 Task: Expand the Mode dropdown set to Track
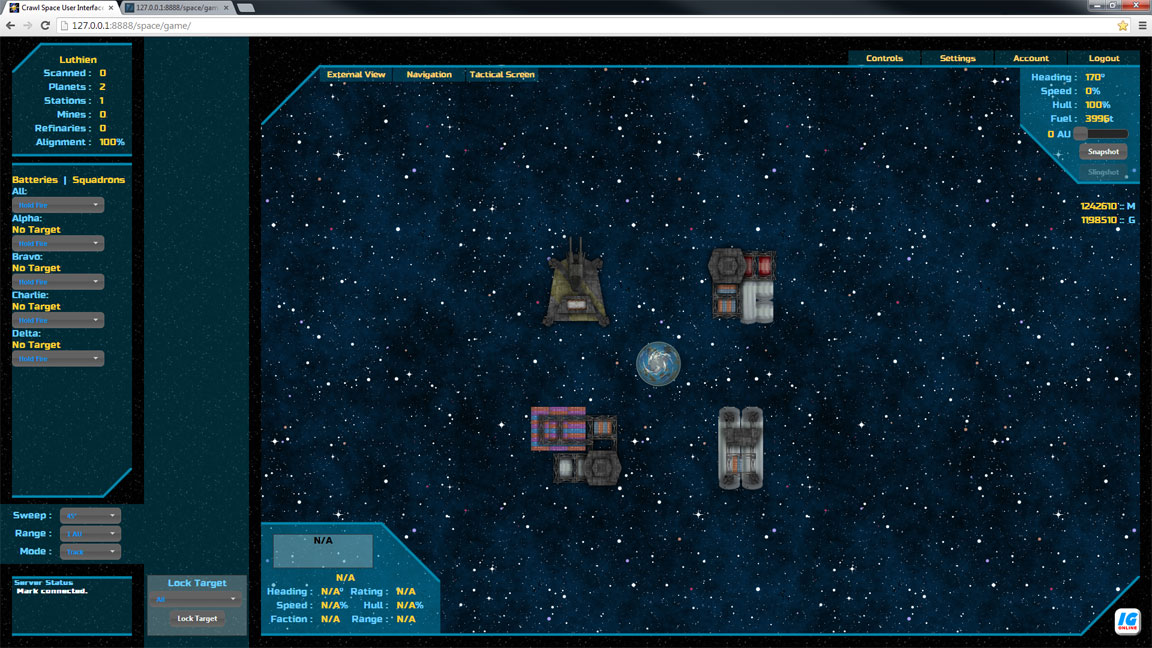click(x=90, y=552)
